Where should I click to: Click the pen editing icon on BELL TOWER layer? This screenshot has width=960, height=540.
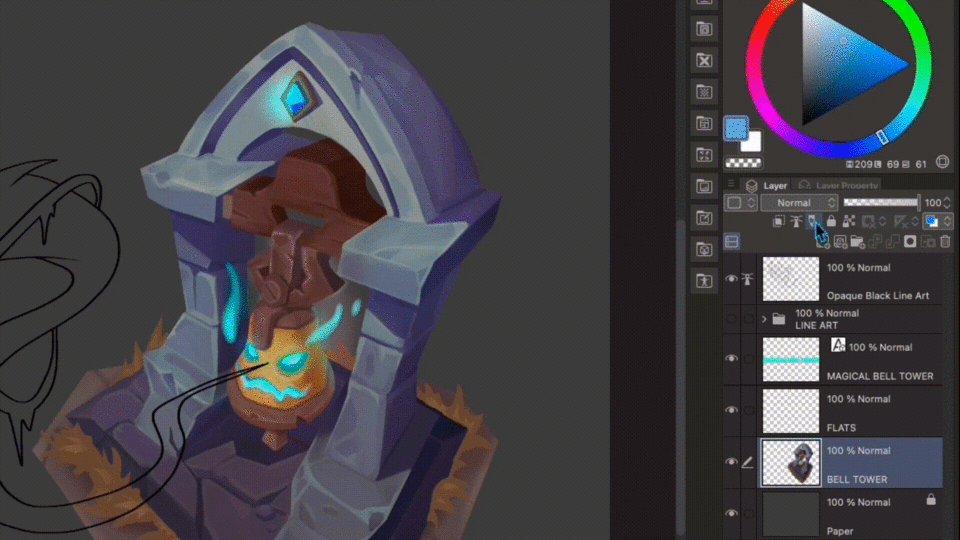748,462
